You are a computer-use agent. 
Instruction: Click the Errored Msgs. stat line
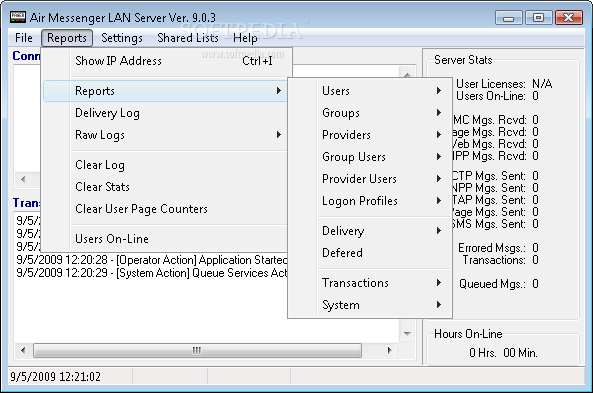pyautogui.click(x=498, y=248)
